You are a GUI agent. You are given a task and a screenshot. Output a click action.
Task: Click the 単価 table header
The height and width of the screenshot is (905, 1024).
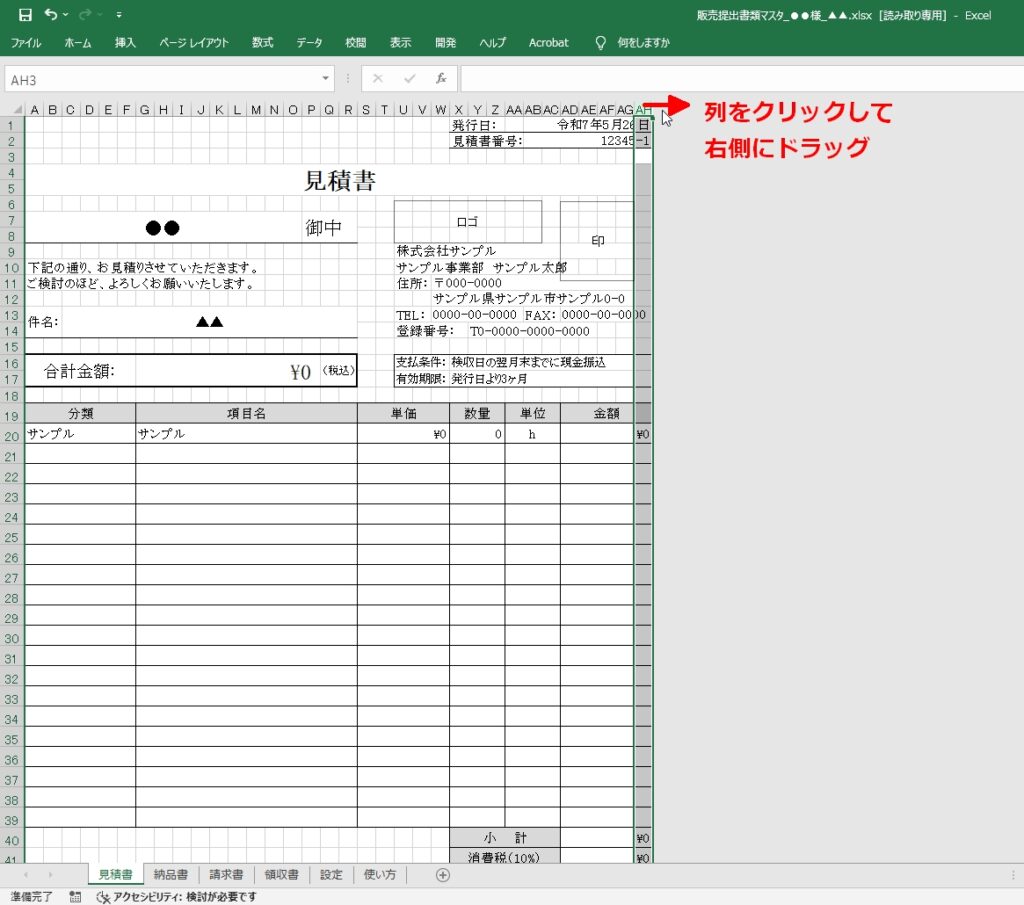(404, 413)
